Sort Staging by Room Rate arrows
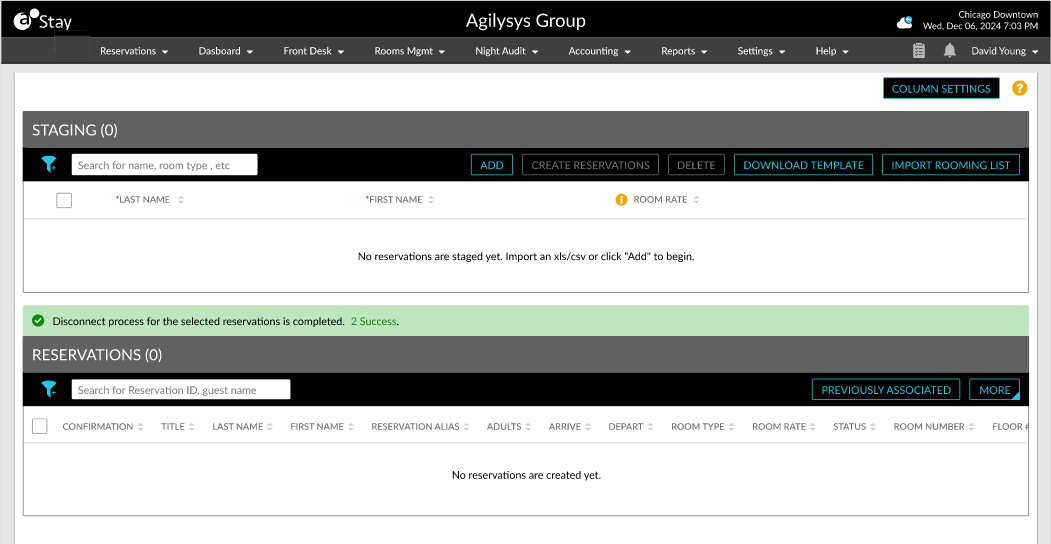Image resolution: width=1051 pixels, height=544 pixels. (x=696, y=200)
